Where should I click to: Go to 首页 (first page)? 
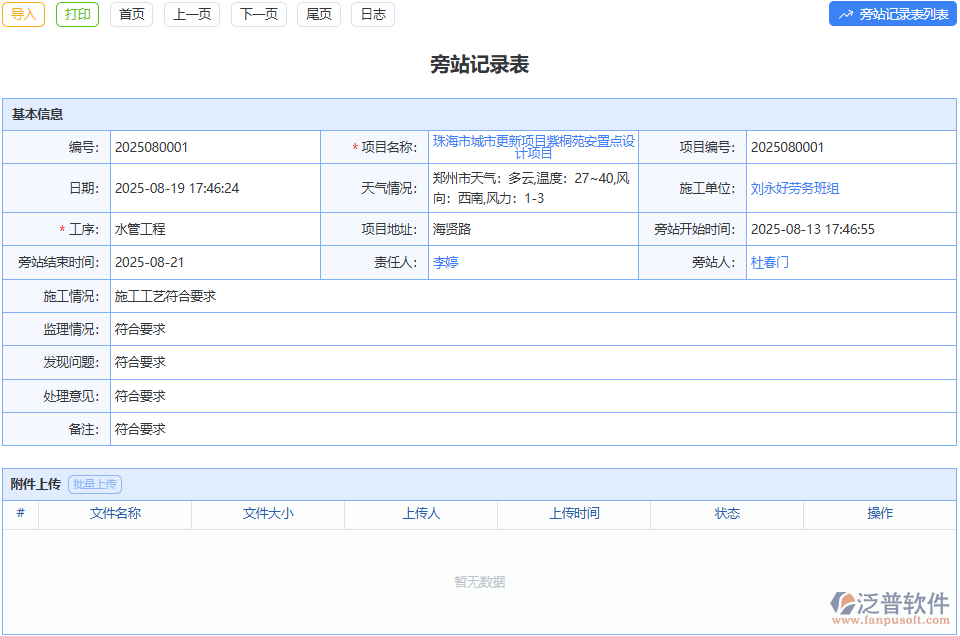[x=131, y=15]
